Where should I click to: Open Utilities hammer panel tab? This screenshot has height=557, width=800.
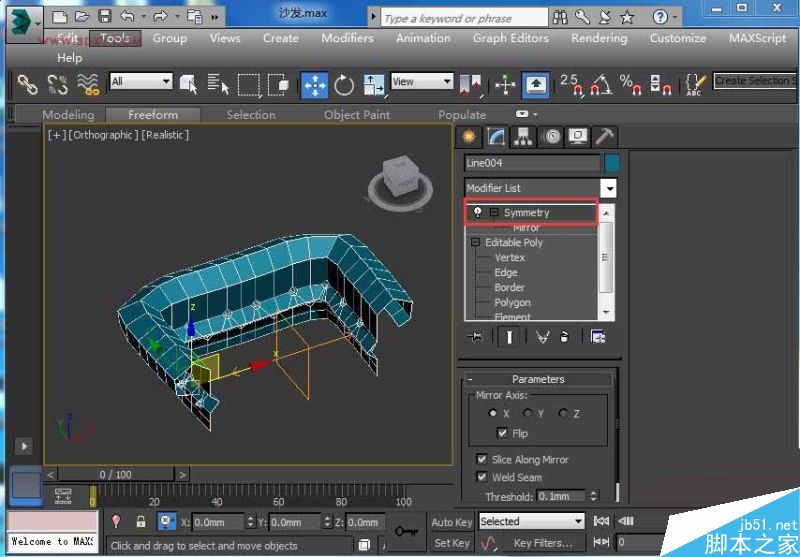point(605,137)
